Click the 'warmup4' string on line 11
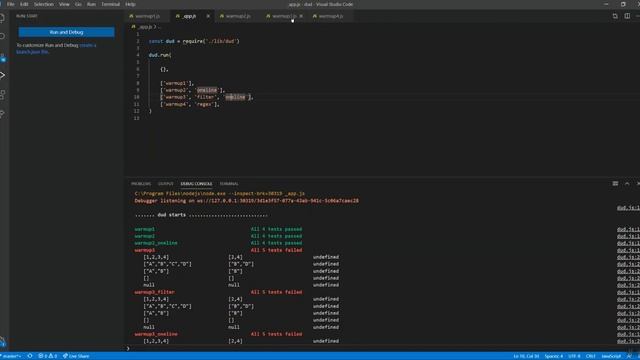The image size is (640, 360). click(x=176, y=104)
